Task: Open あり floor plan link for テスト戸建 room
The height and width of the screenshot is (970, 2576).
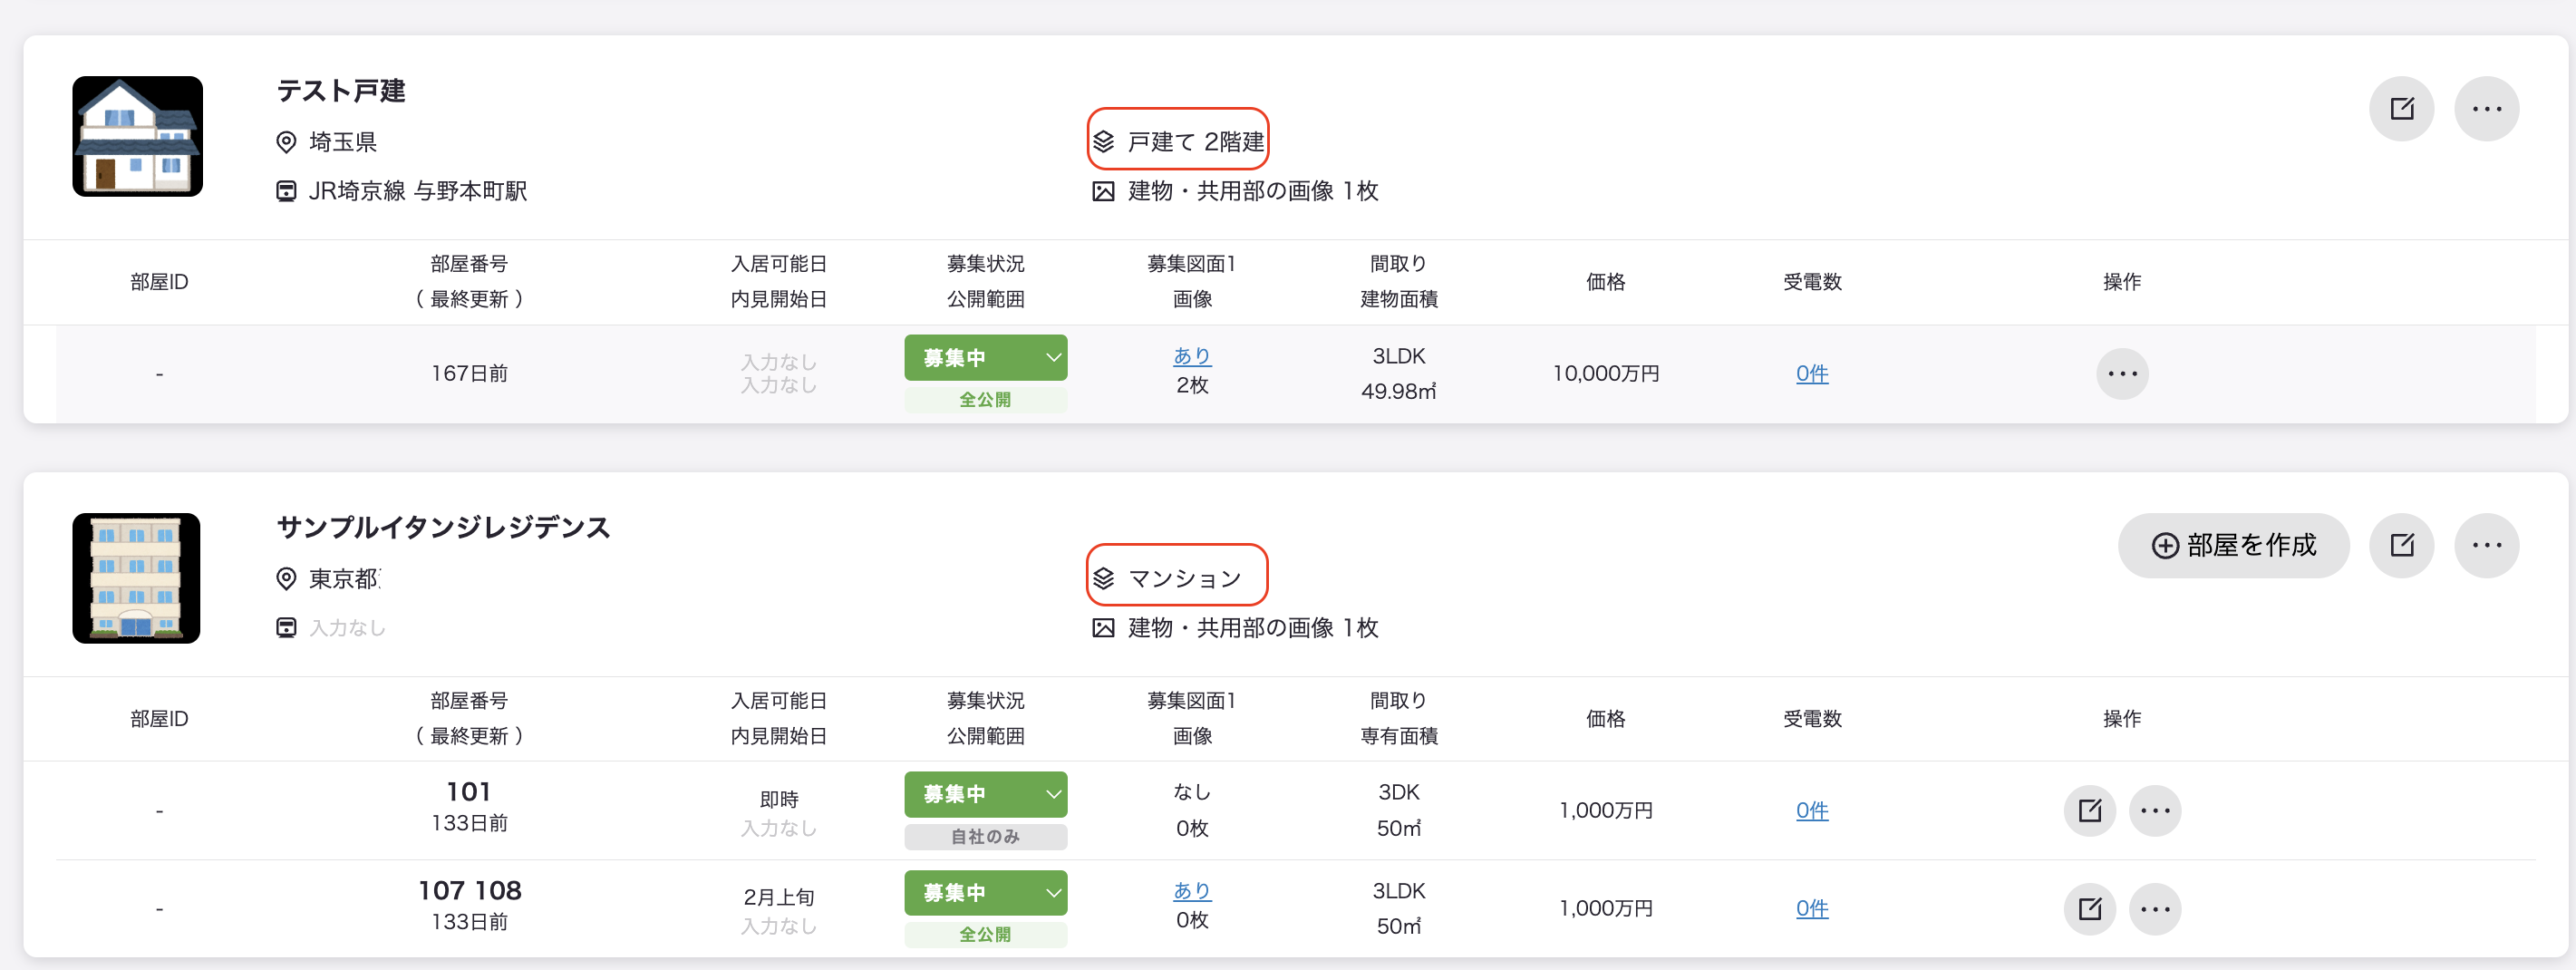Action: 1192,355
